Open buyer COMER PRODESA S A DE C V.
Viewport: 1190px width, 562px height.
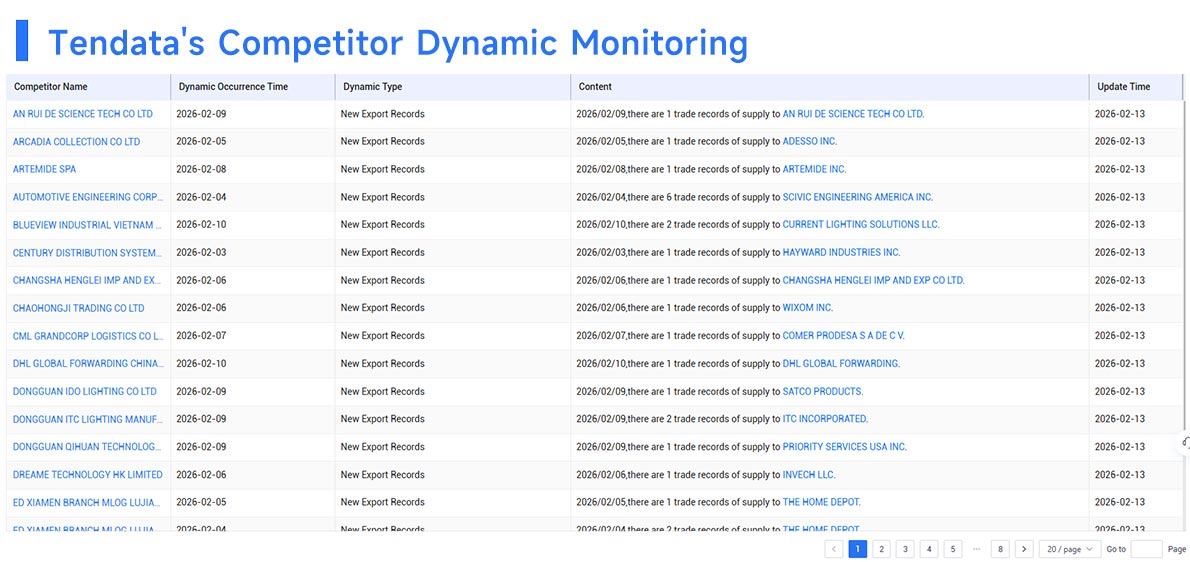click(x=844, y=335)
